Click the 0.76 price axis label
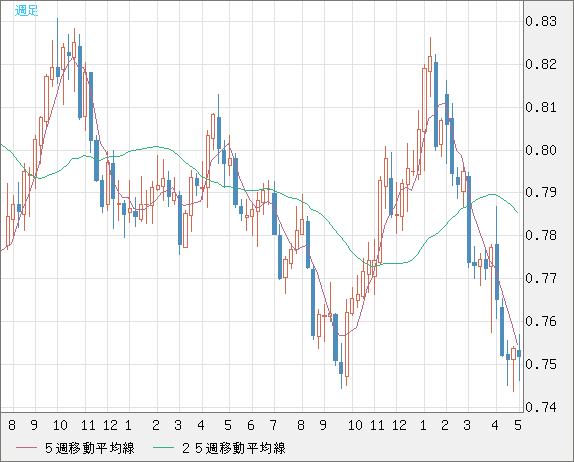The width and height of the screenshot is (574, 462). coord(541,321)
